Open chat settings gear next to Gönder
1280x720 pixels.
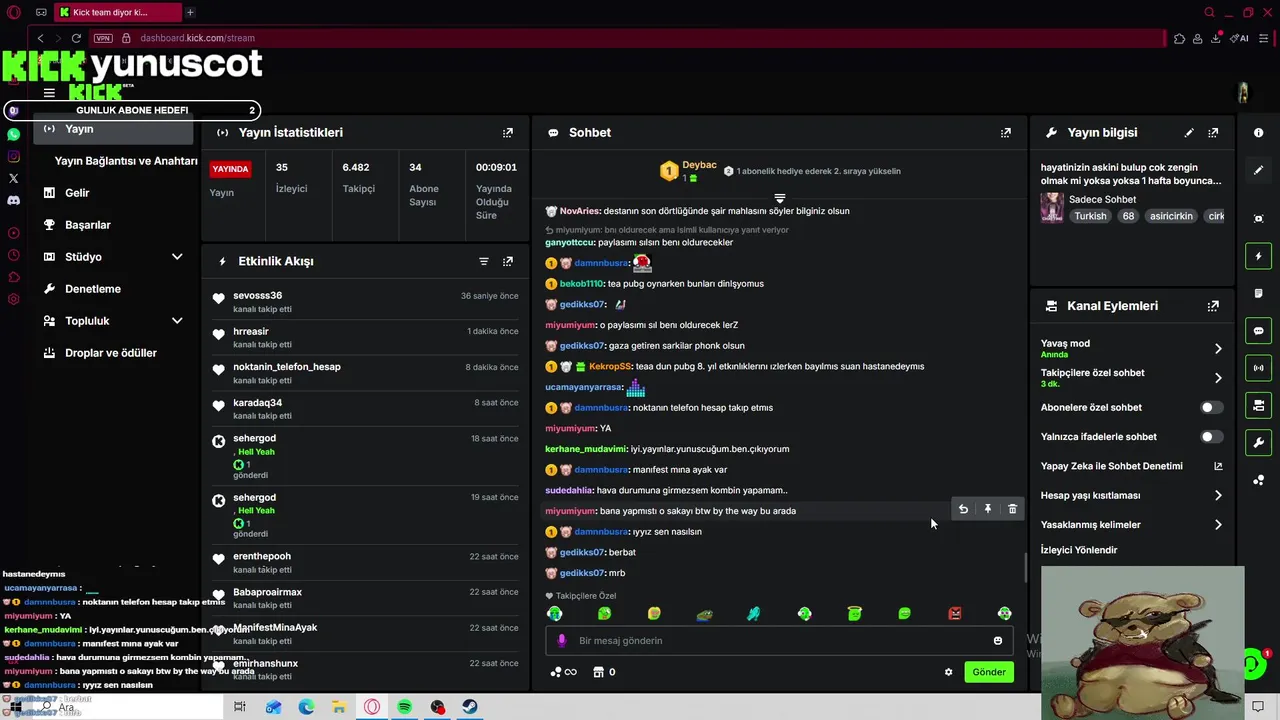949,672
